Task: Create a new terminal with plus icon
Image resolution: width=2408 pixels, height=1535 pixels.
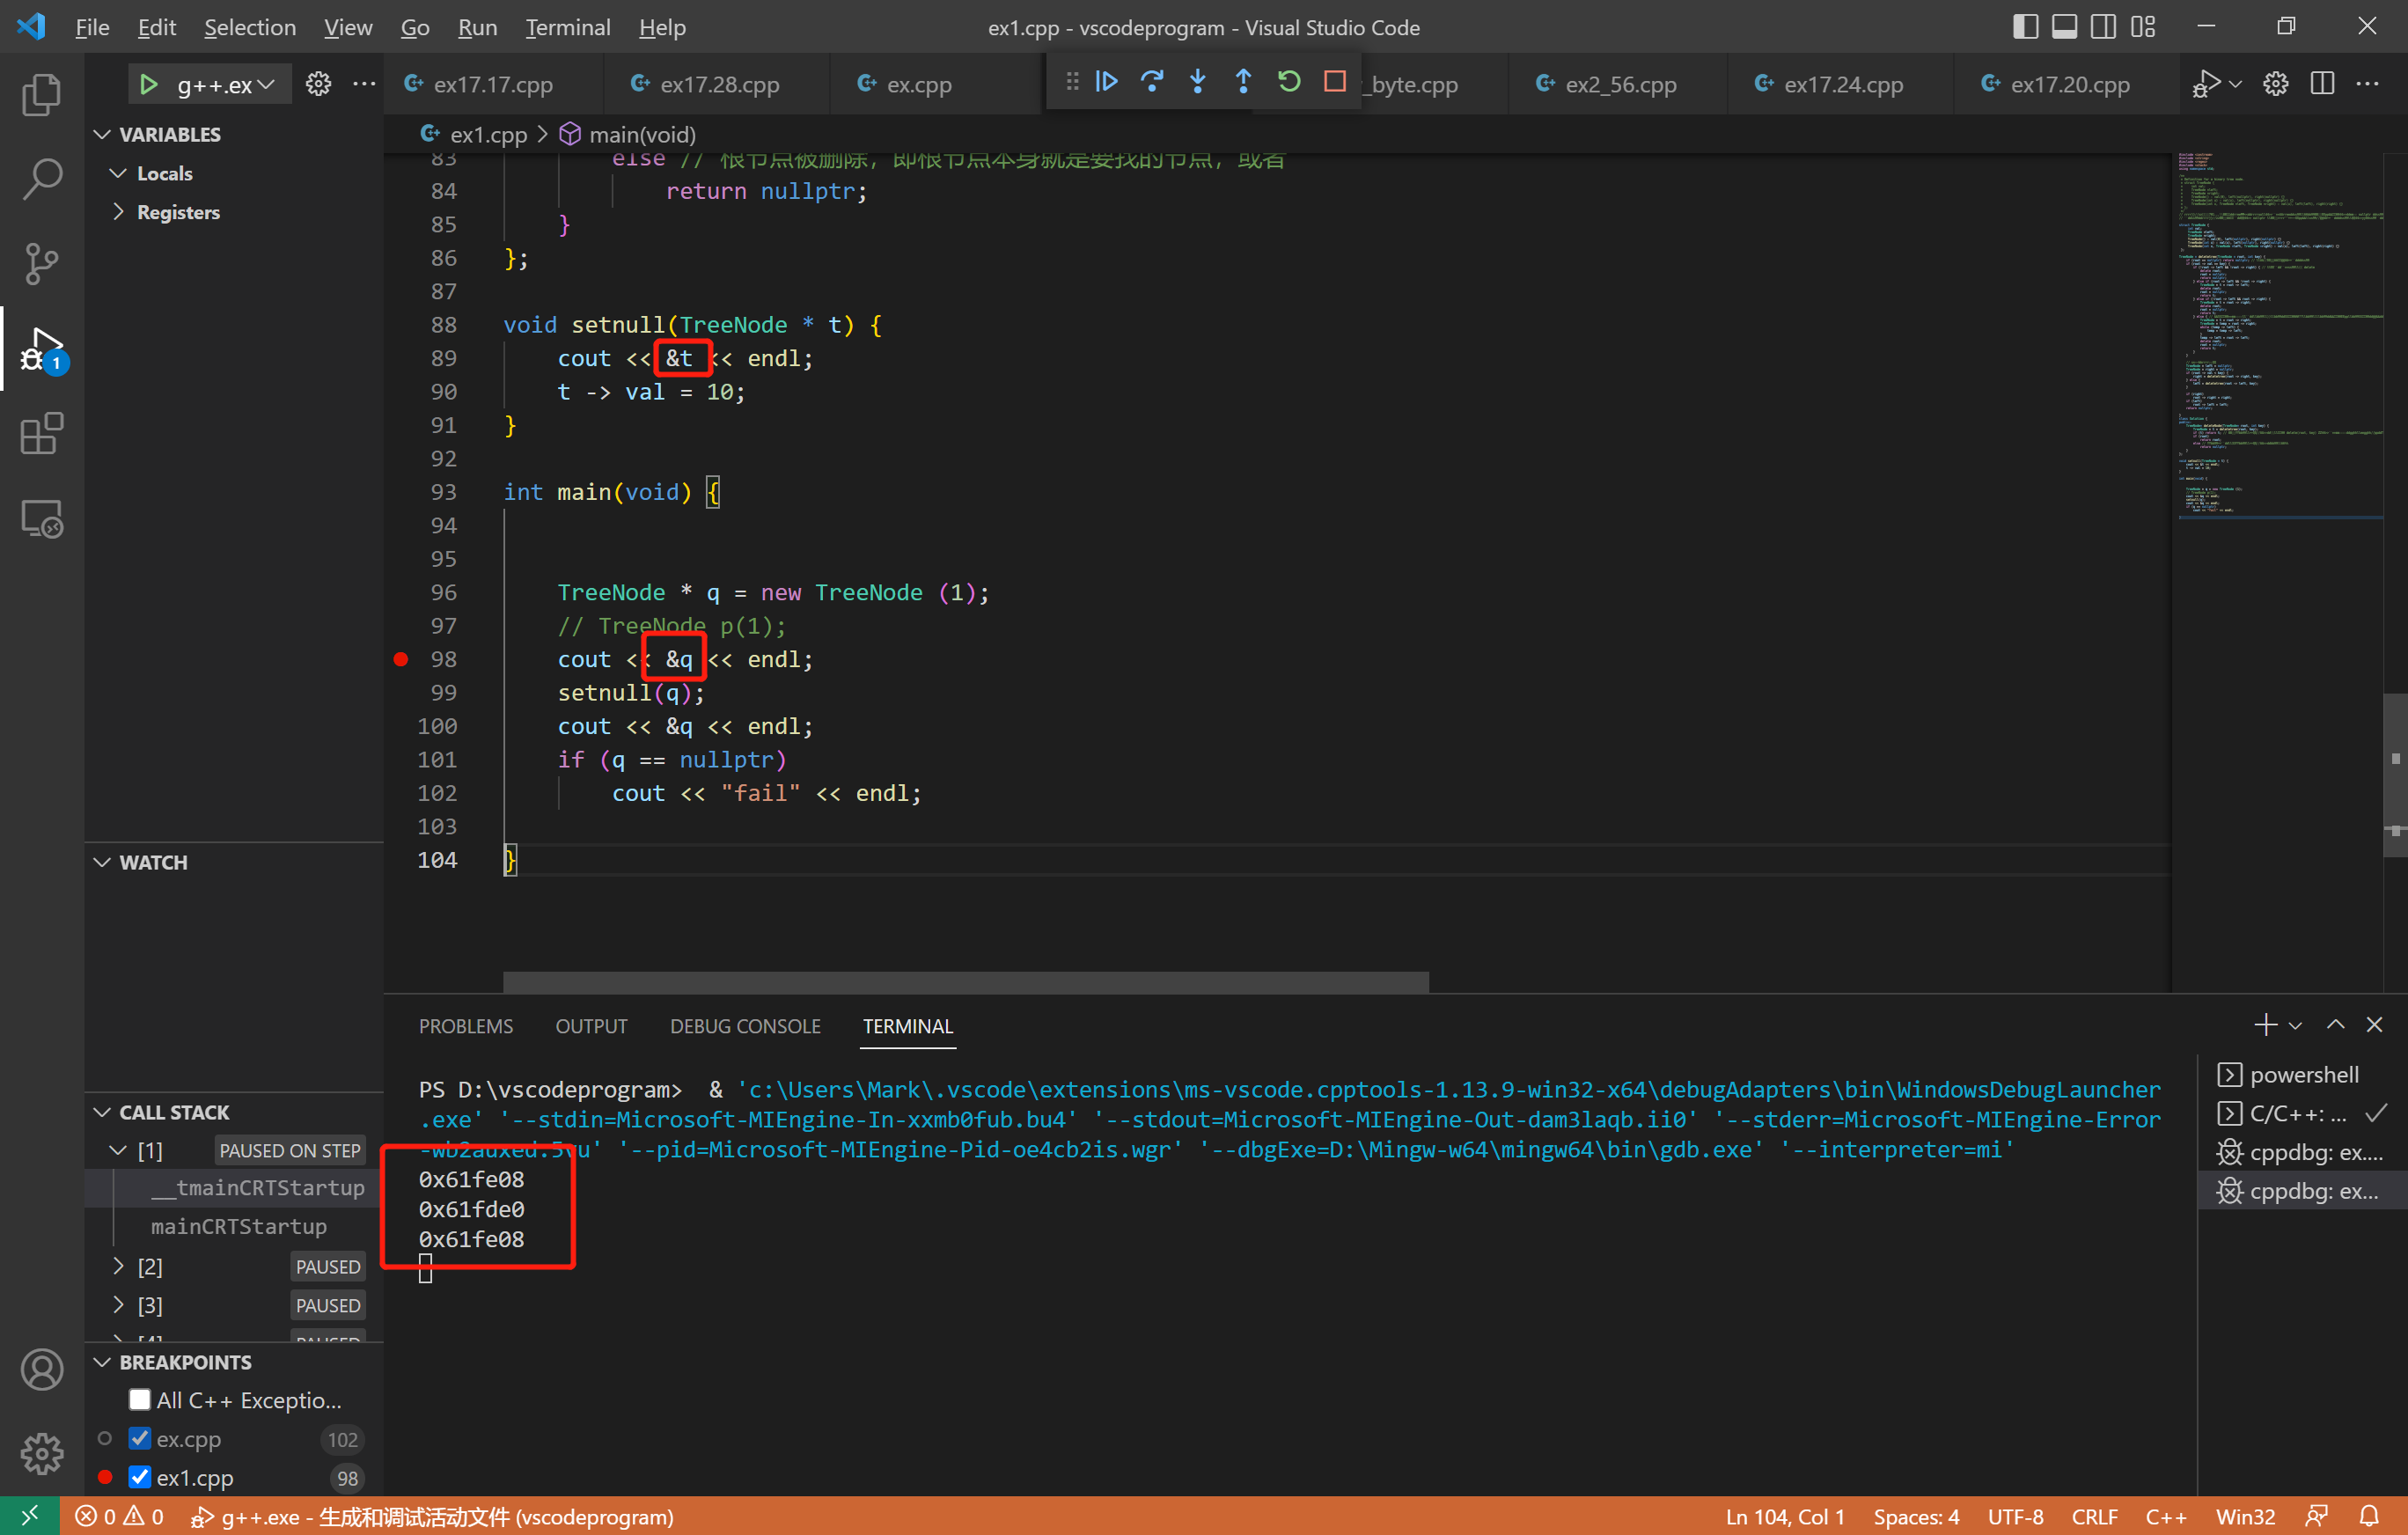Action: pos(2265,1025)
